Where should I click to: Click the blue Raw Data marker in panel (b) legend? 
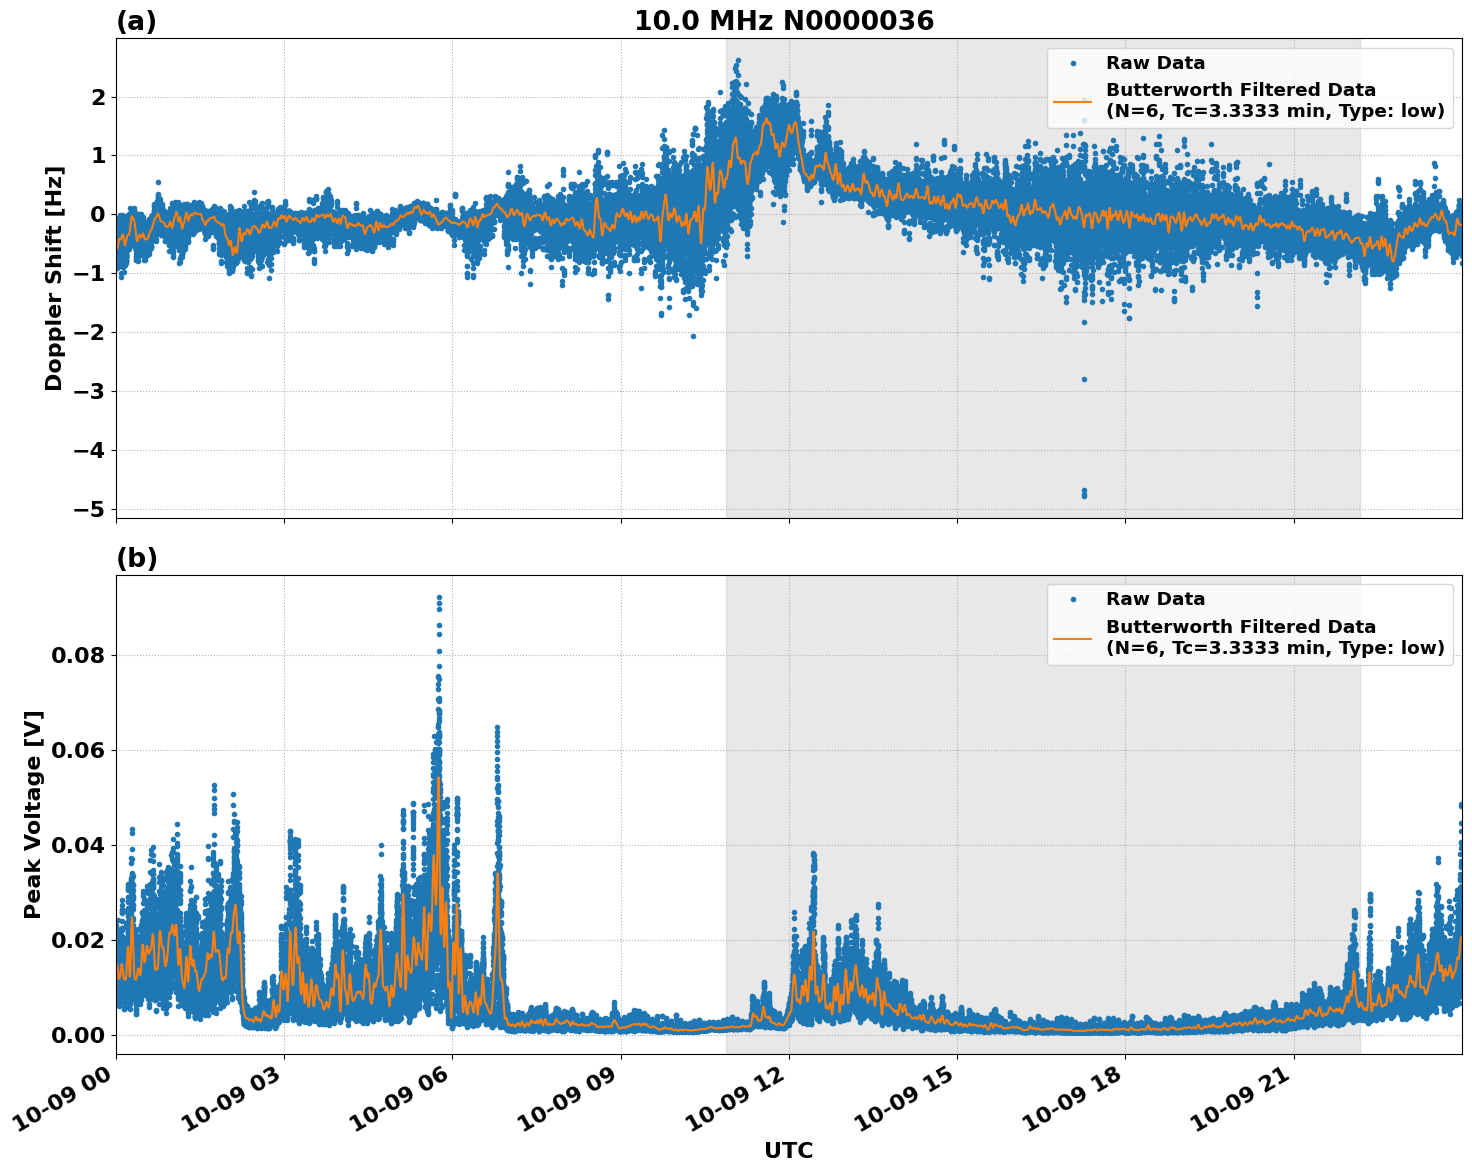click(x=1073, y=599)
